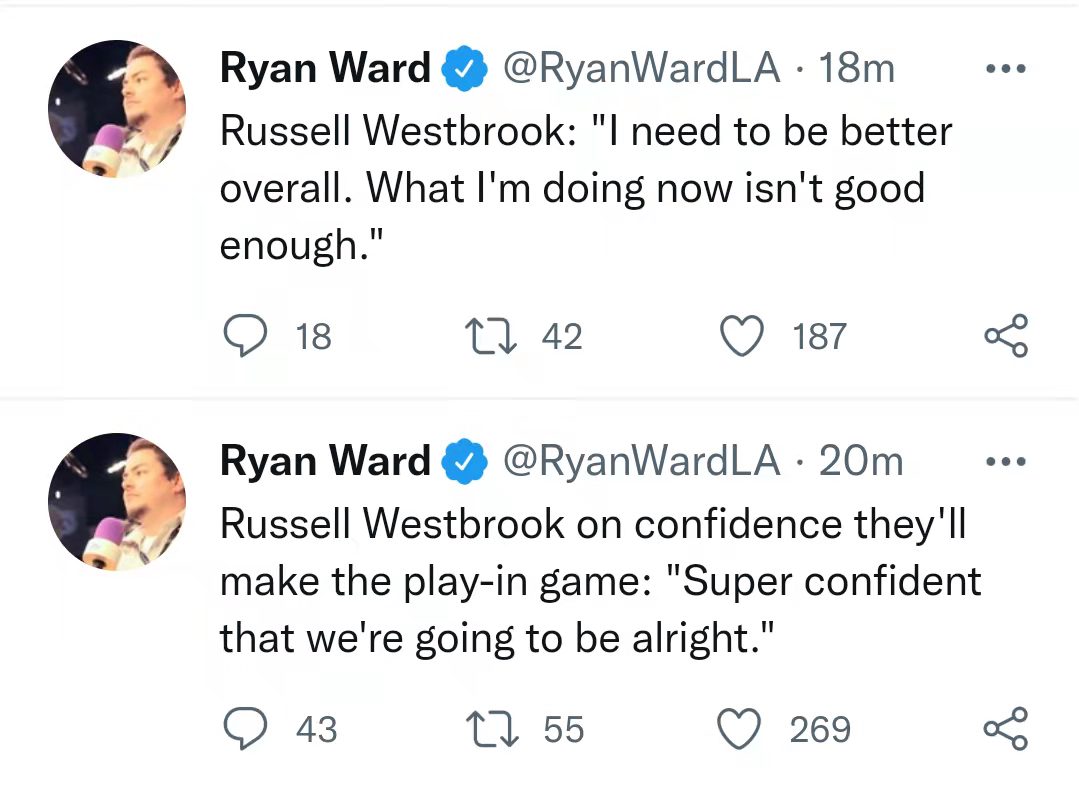Open the "Super confident" tweet text
Image resolution: width=1079 pixels, height=788 pixels.
click(600, 581)
